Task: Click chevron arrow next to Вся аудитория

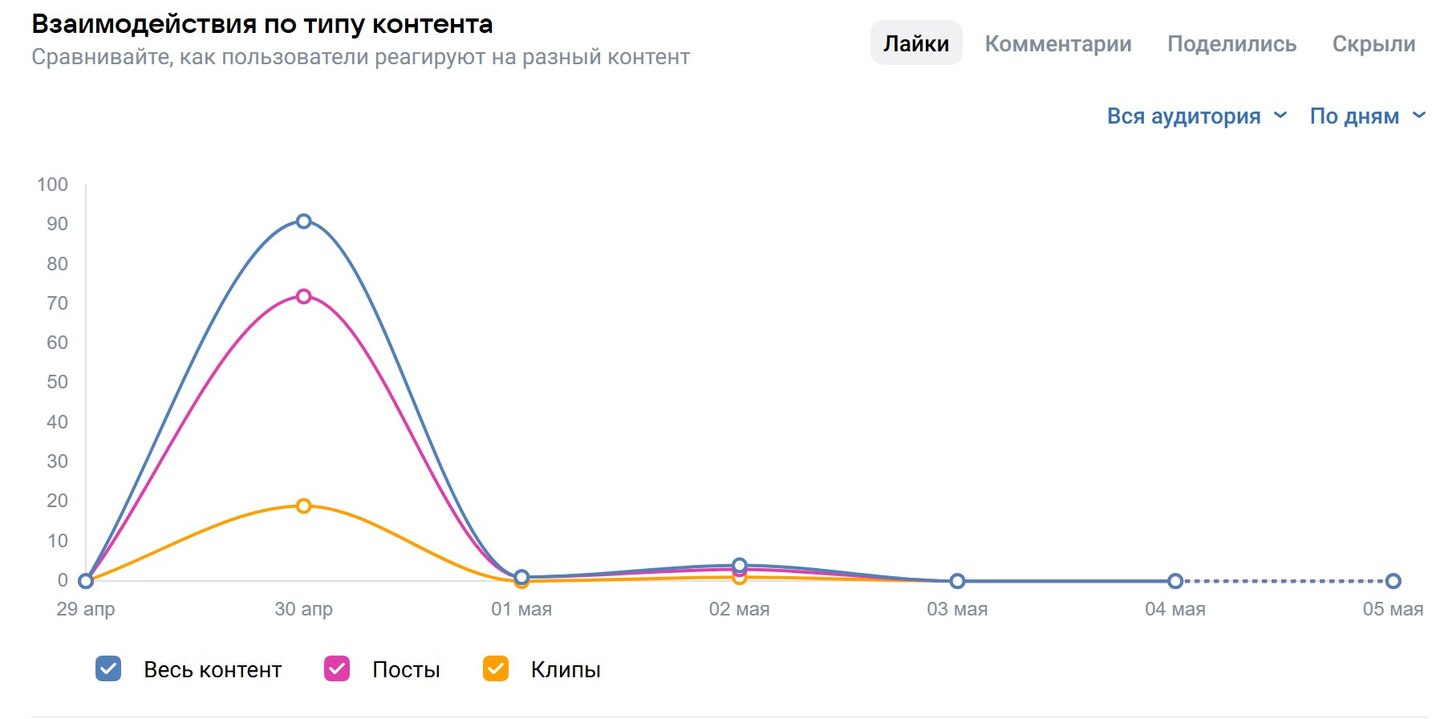Action: click(x=1280, y=116)
